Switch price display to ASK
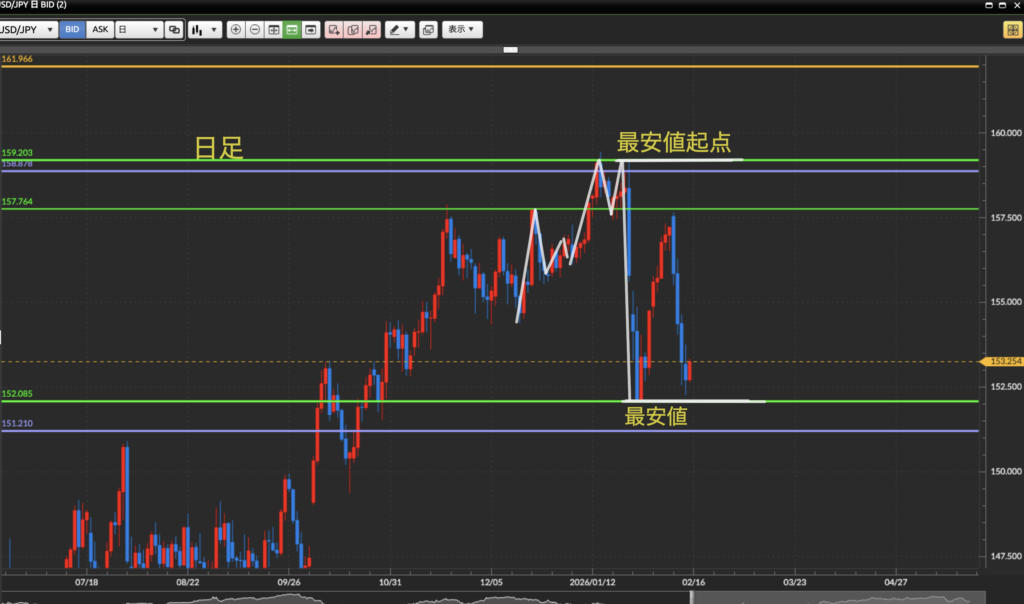 [x=100, y=30]
